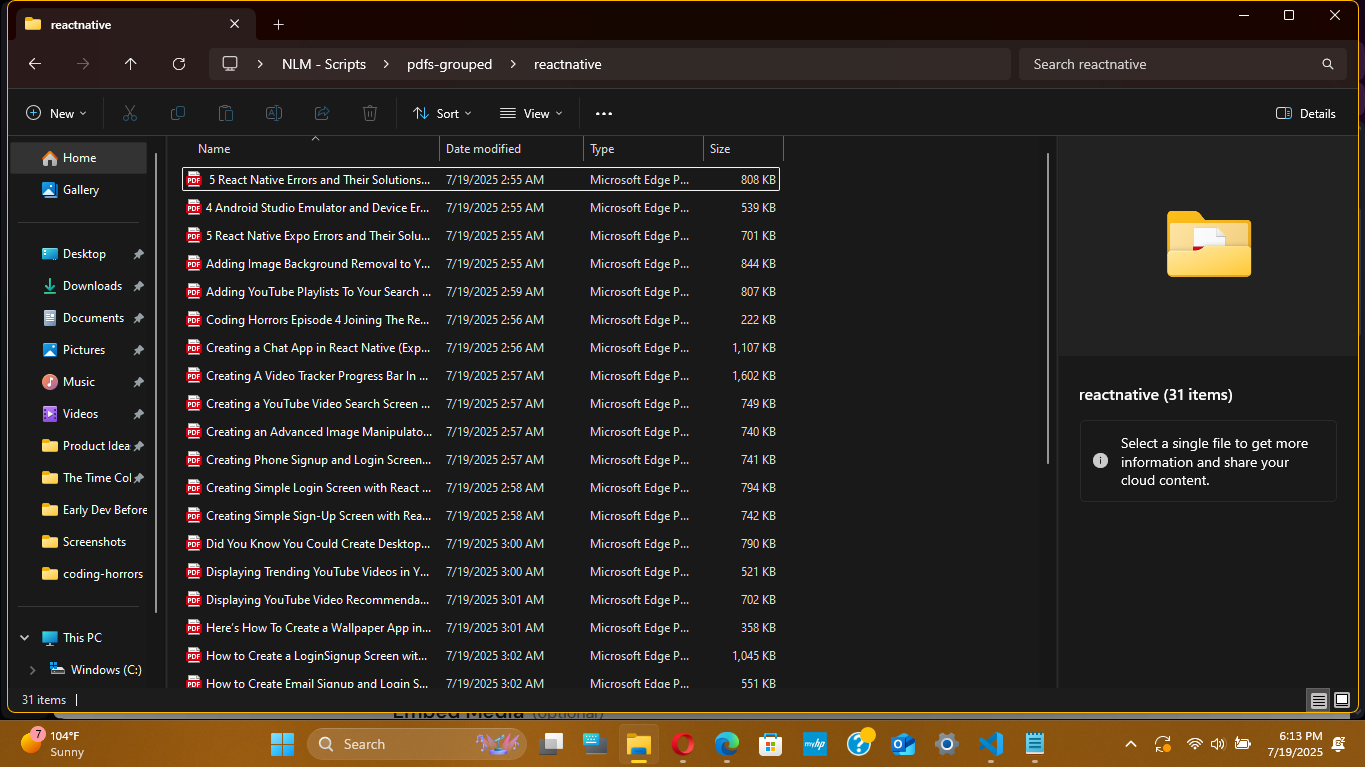Click the Delete trash icon
Image resolution: width=1365 pixels, height=767 pixels.
pyautogui.click(x=369, y=113)
